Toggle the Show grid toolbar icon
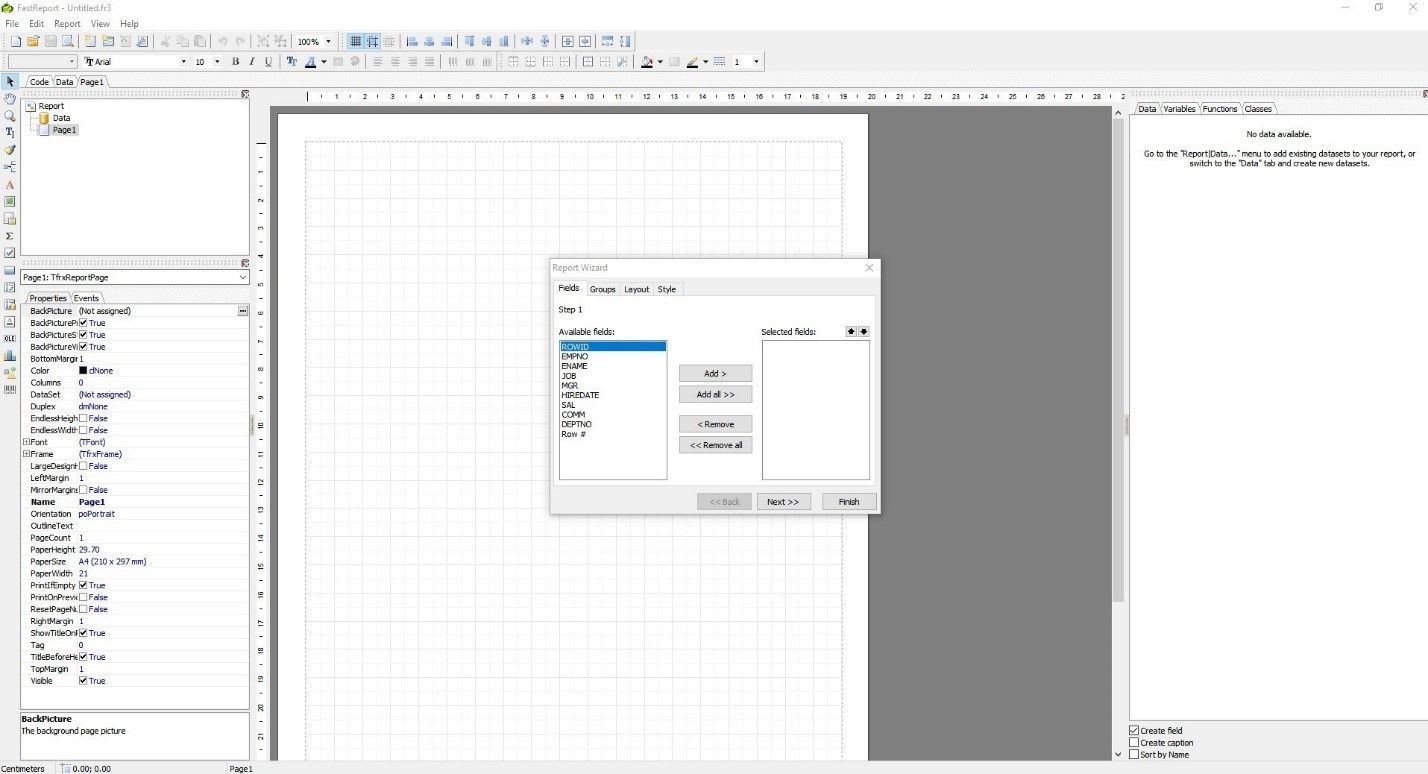The image size is (1428, 774). (355, 41)
